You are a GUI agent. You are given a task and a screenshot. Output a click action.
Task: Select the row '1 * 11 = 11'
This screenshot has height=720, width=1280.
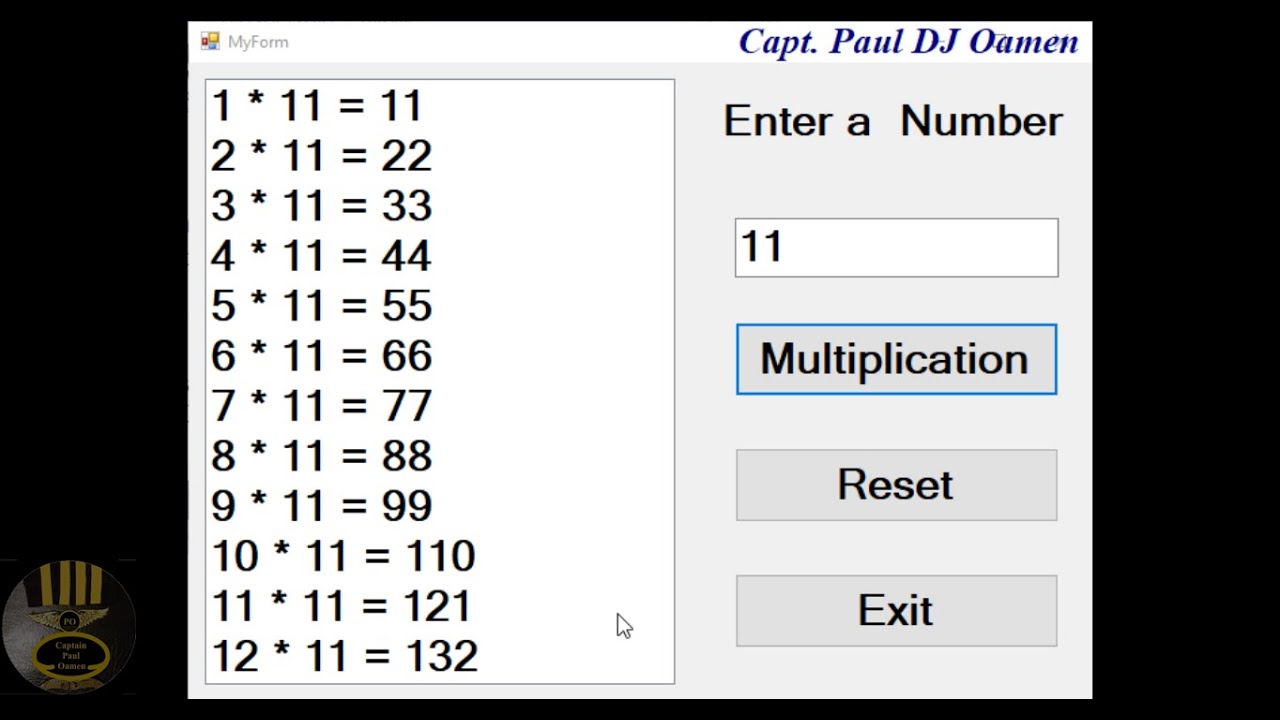pos(440,106)
